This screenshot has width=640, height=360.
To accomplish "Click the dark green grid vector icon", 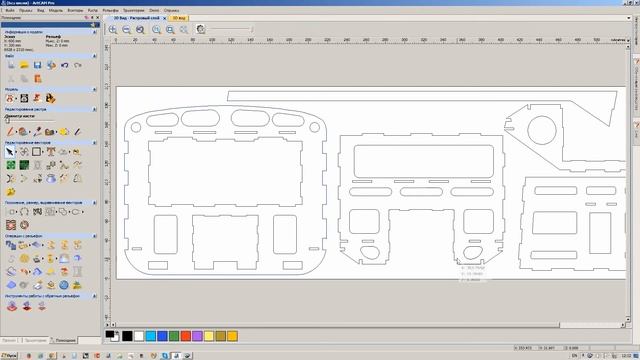I will [x=24, y=165].
